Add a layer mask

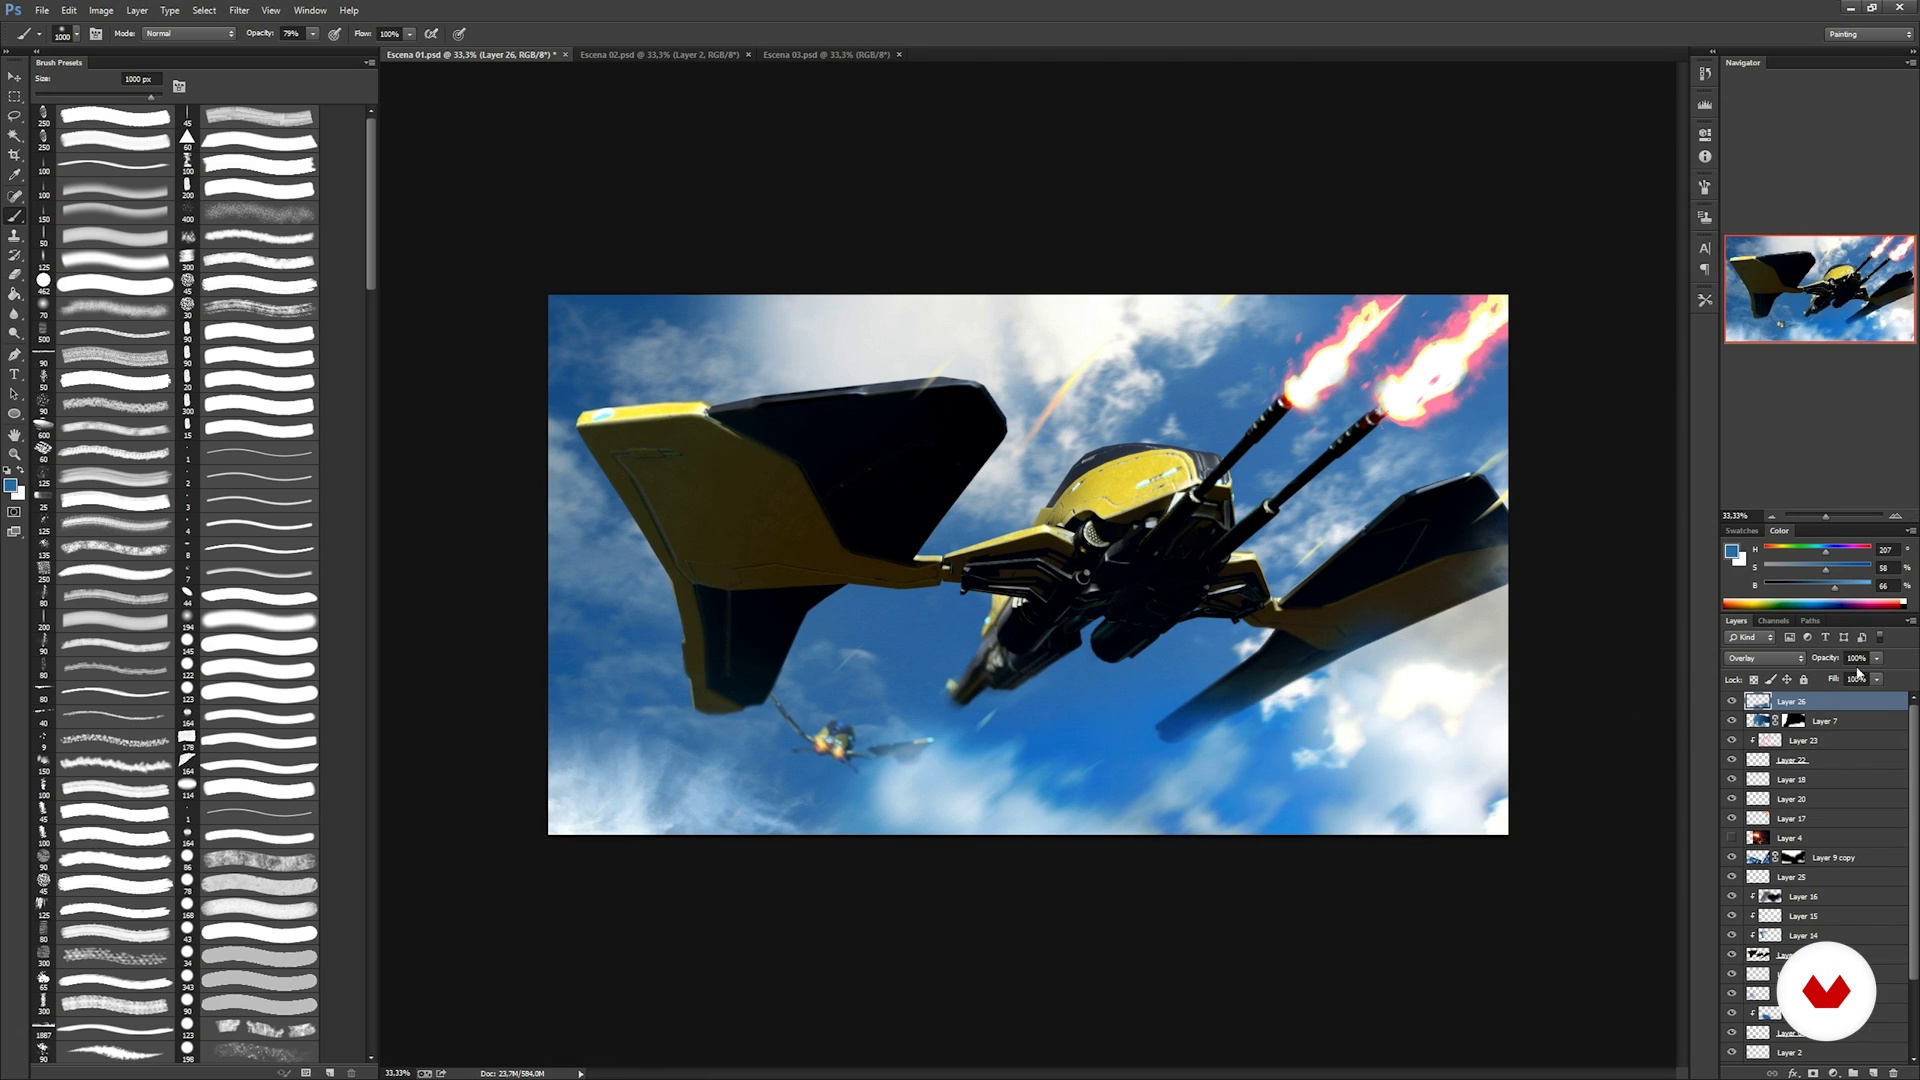coord(1813,1073)
